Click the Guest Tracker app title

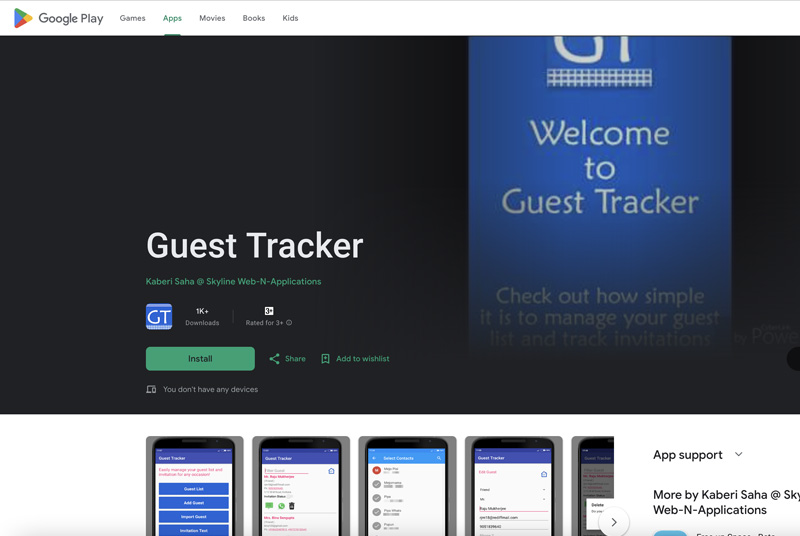click(255, 245)
